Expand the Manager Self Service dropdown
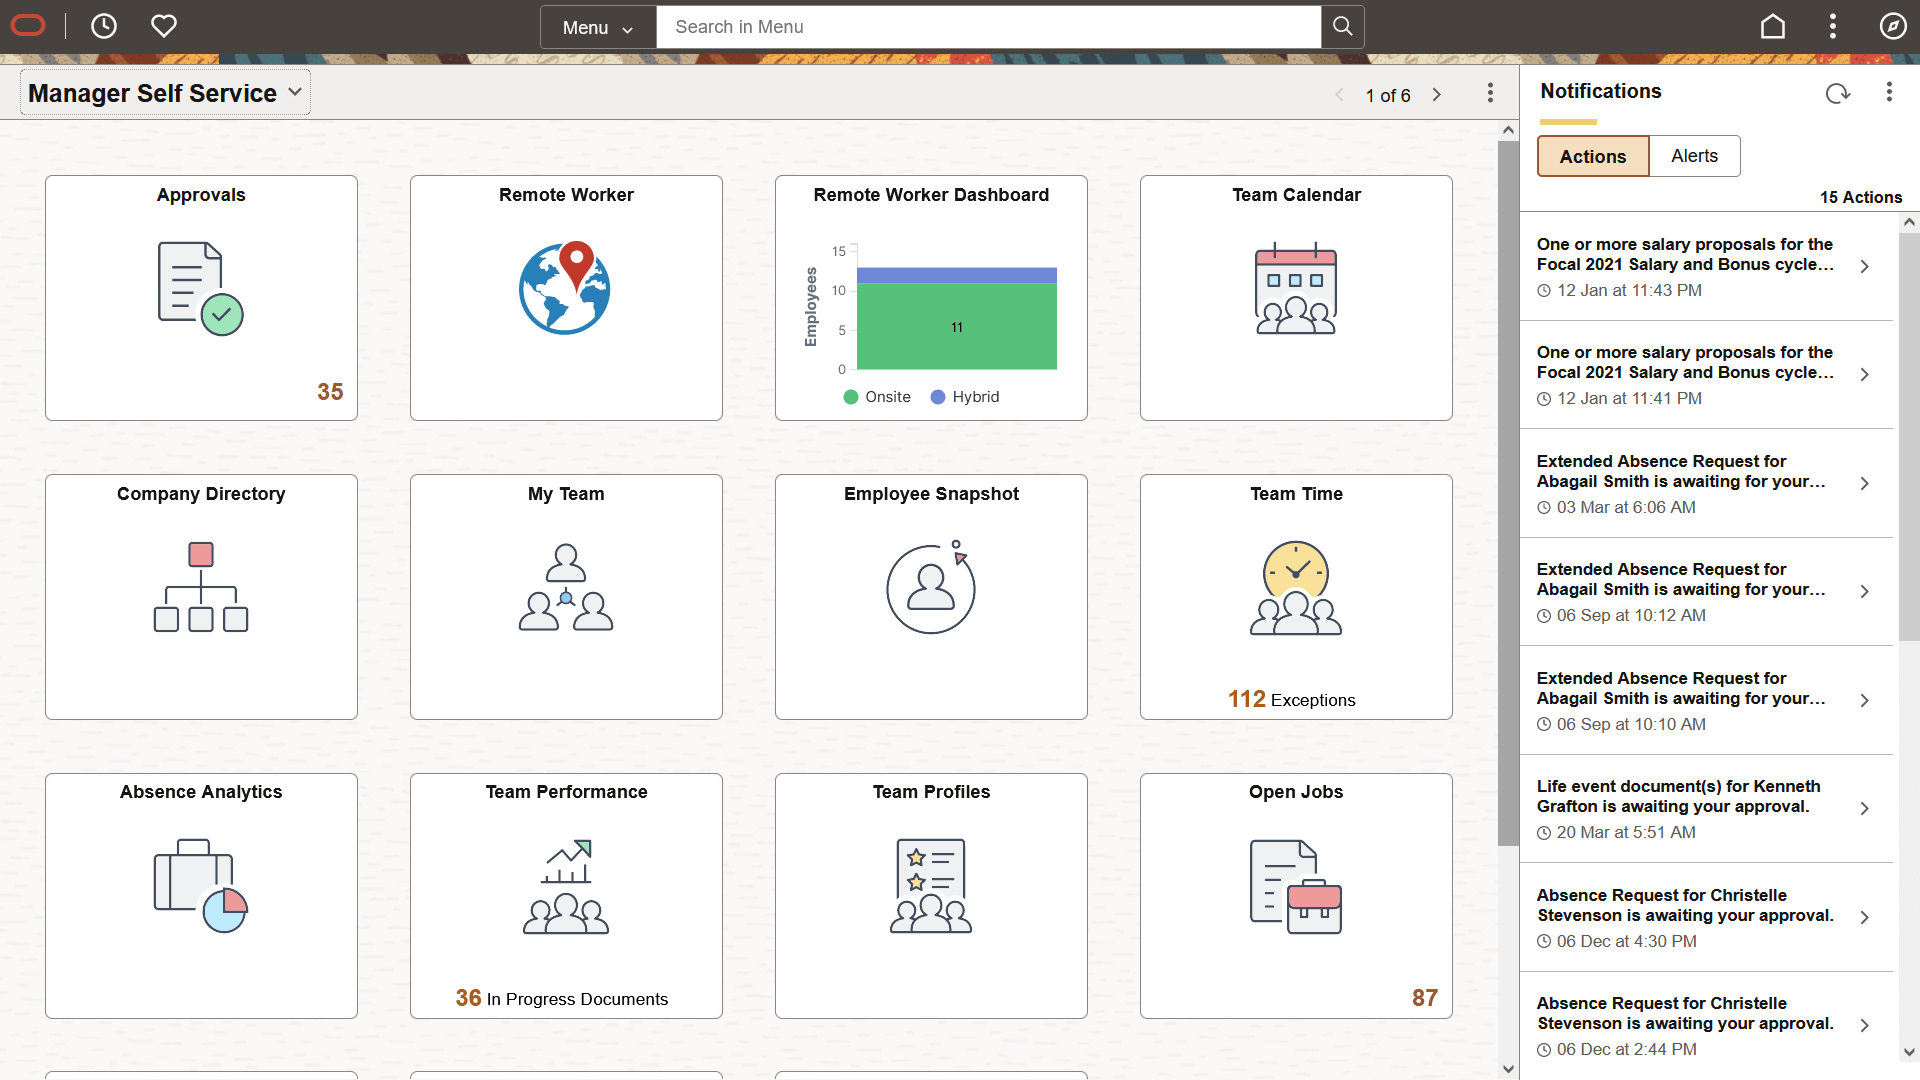This screenshot has width=1920, height=1080. 165,93
